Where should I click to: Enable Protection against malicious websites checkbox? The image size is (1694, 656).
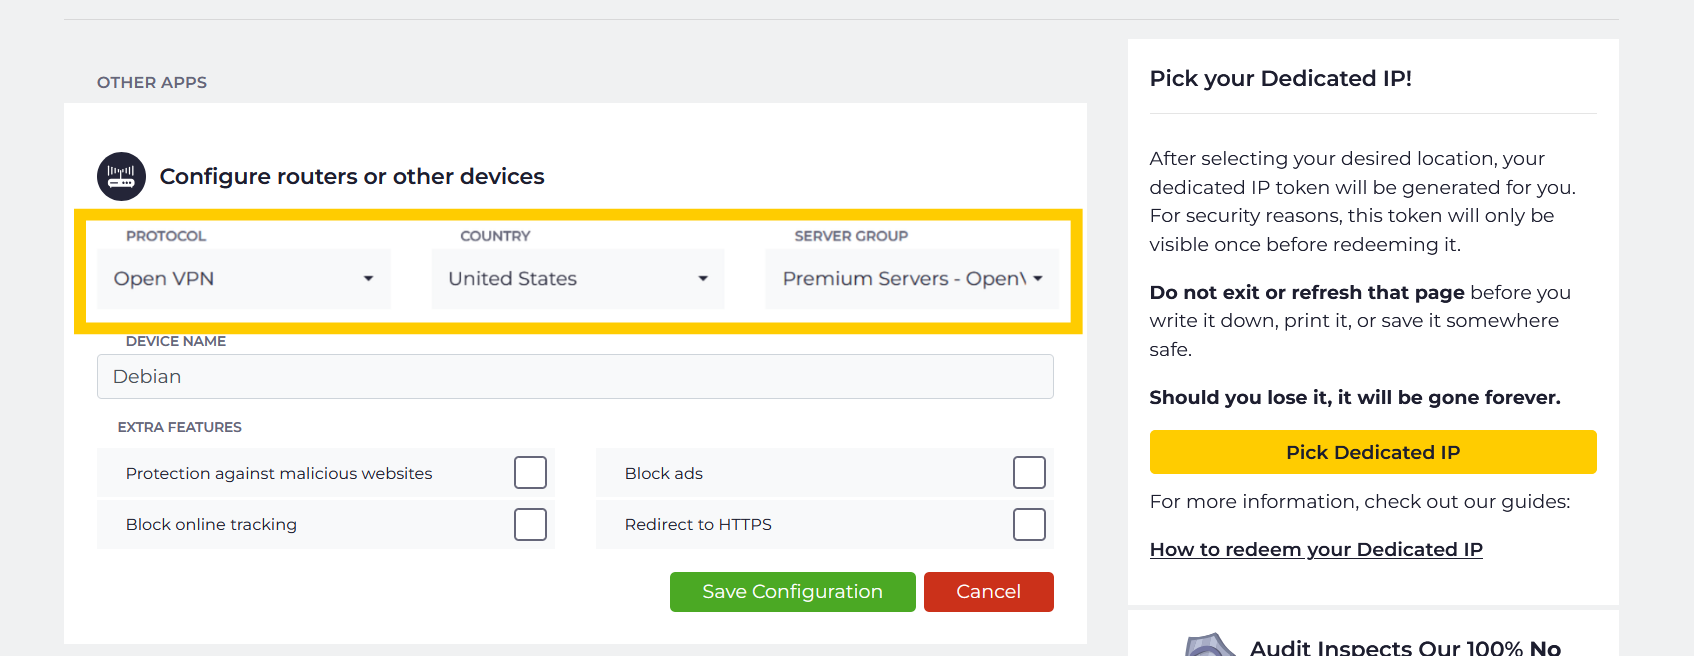[x=530, y=473]
